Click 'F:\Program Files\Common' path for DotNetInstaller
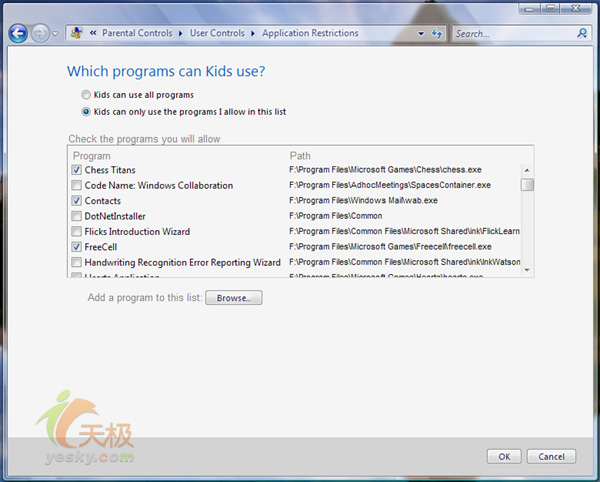The height and width of the screenshot is (482, 600). pyautogui.click(x=335, y=216)
